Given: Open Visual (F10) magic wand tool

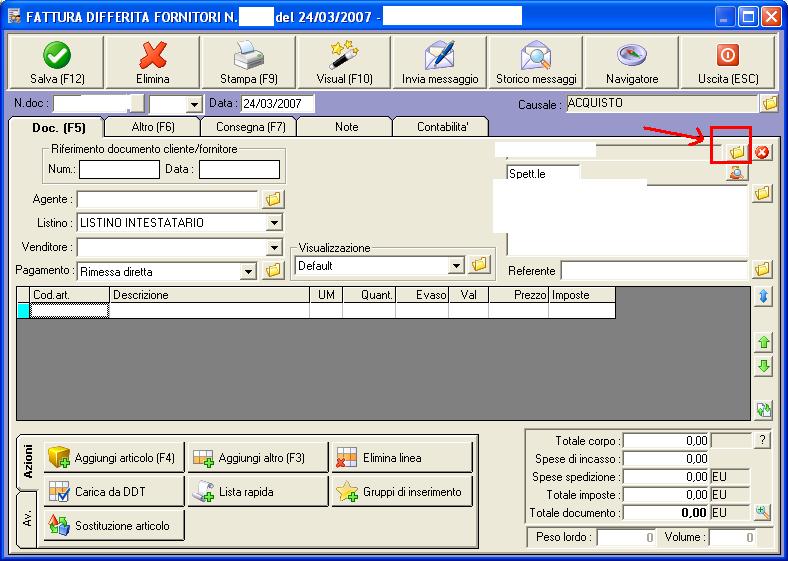Looking at the screenshot, I should pyautogui.click(x=345, y=62).
